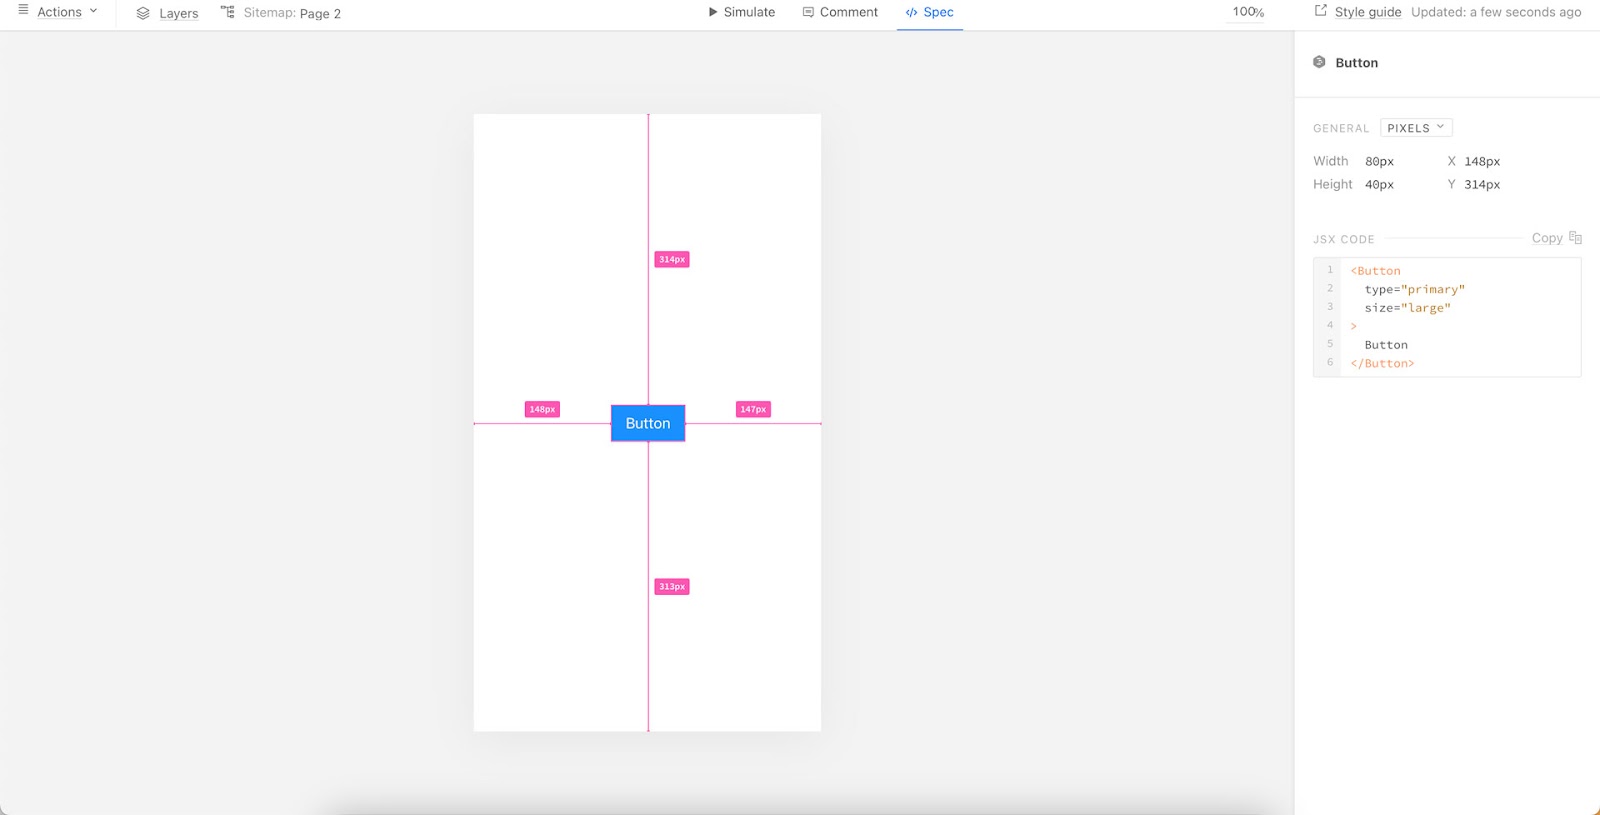1600x815 pixels.
Task: Click the Spec code icon
Action: [x=911, y=13]
